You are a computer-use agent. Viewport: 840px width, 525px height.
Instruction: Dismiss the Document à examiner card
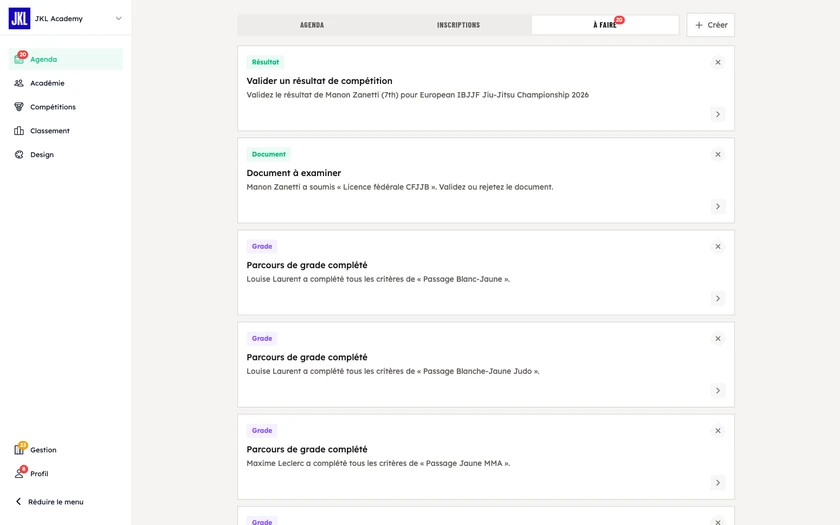tap(718, 154)
